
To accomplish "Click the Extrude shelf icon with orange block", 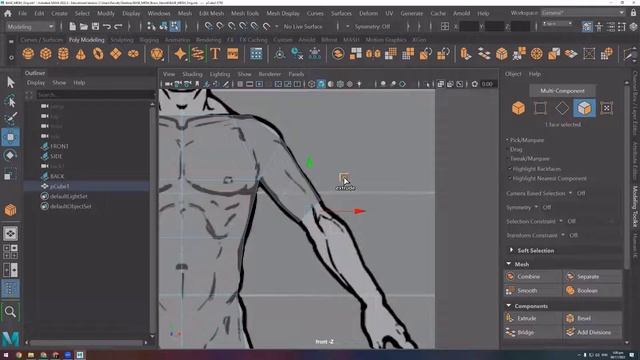I will click(x=465, y=53).
